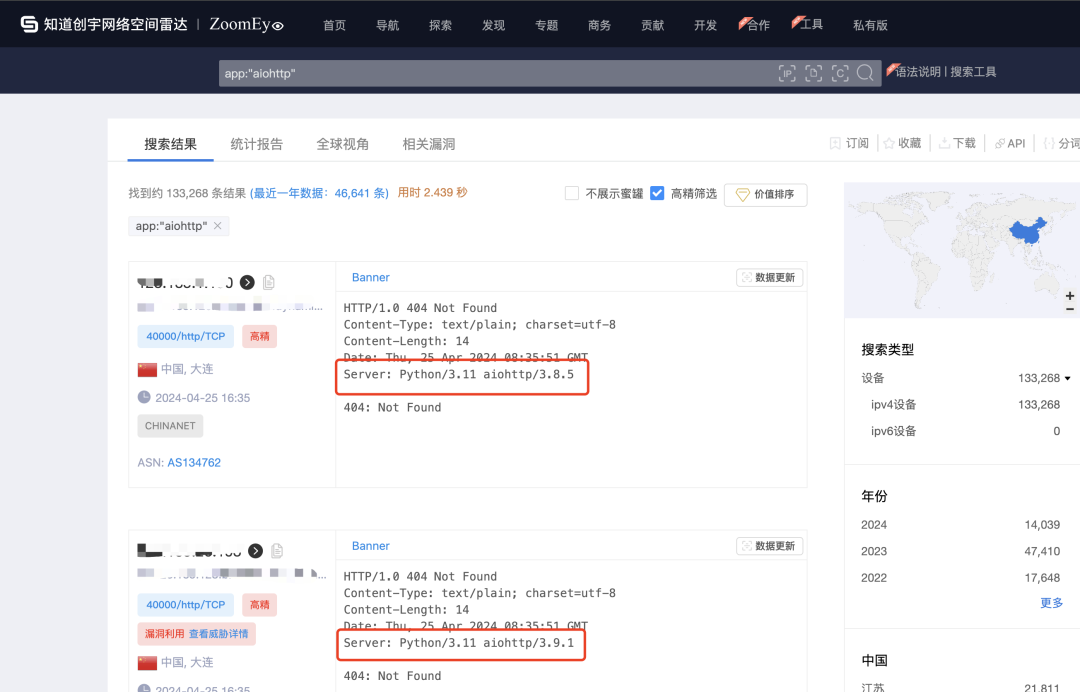Viewport: 1080px width, 692px height.
Task: Switch to the 统计报告 tab
Action: (257, 143)
